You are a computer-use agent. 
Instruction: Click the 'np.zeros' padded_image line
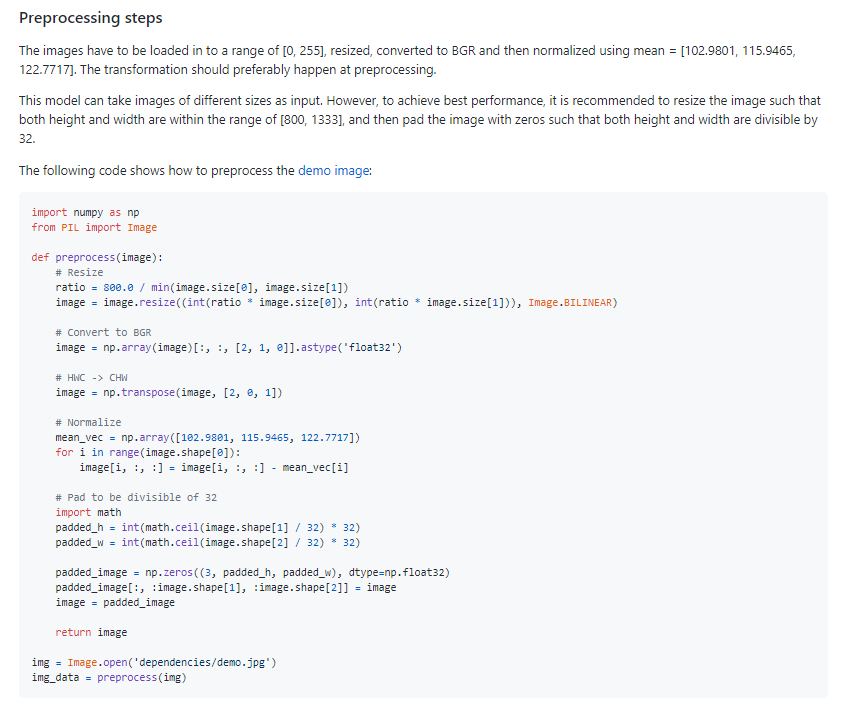coord(252,572)
